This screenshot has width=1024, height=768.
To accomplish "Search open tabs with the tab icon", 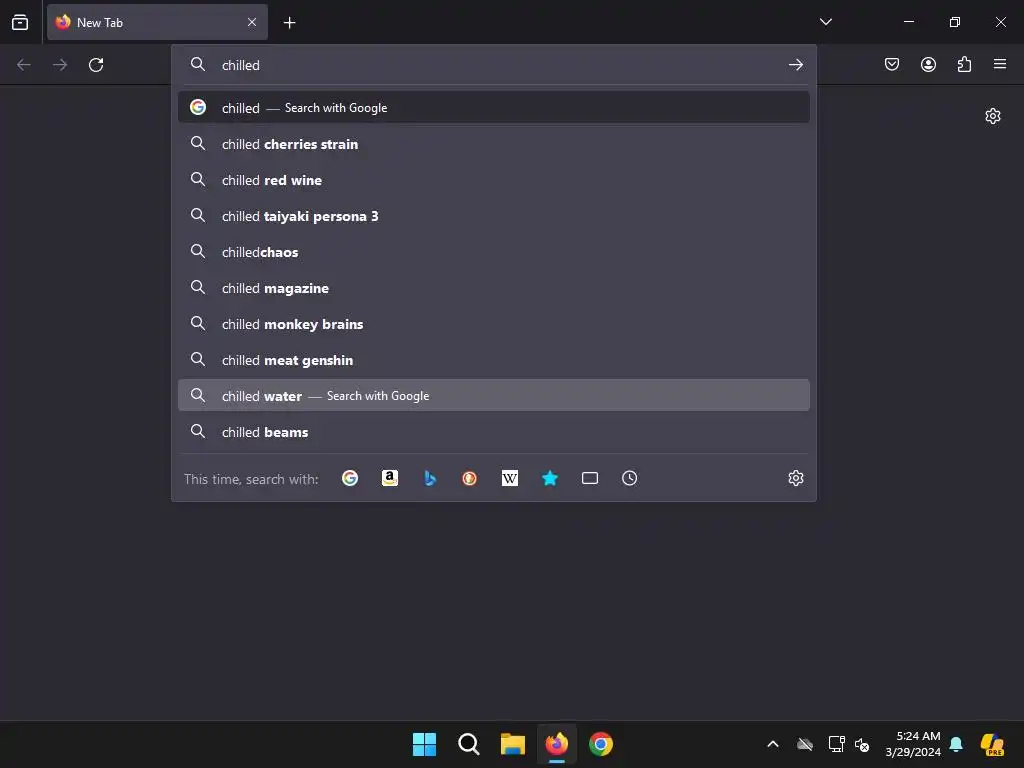I will pyautogui.click(x=590, y=478).
